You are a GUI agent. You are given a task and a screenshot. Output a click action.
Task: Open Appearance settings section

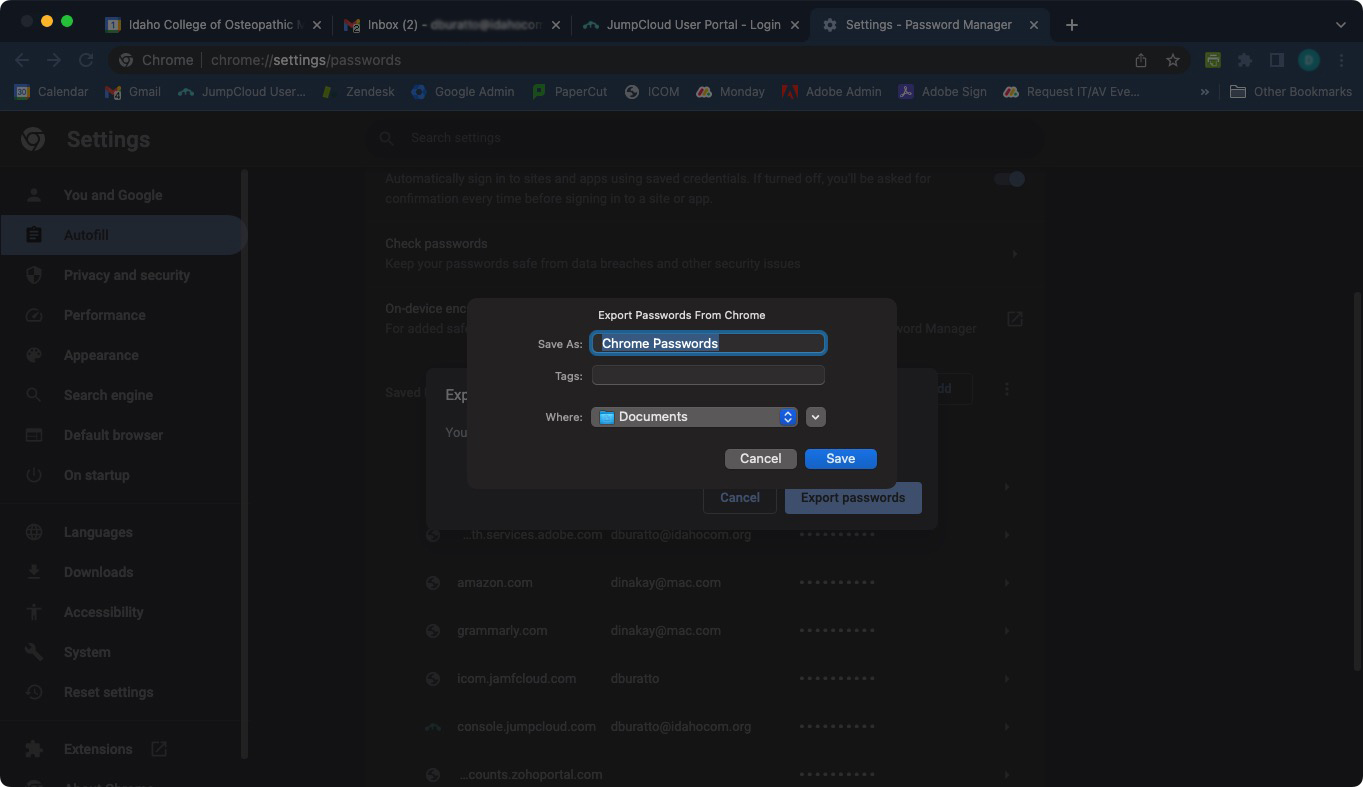point(101,355)
